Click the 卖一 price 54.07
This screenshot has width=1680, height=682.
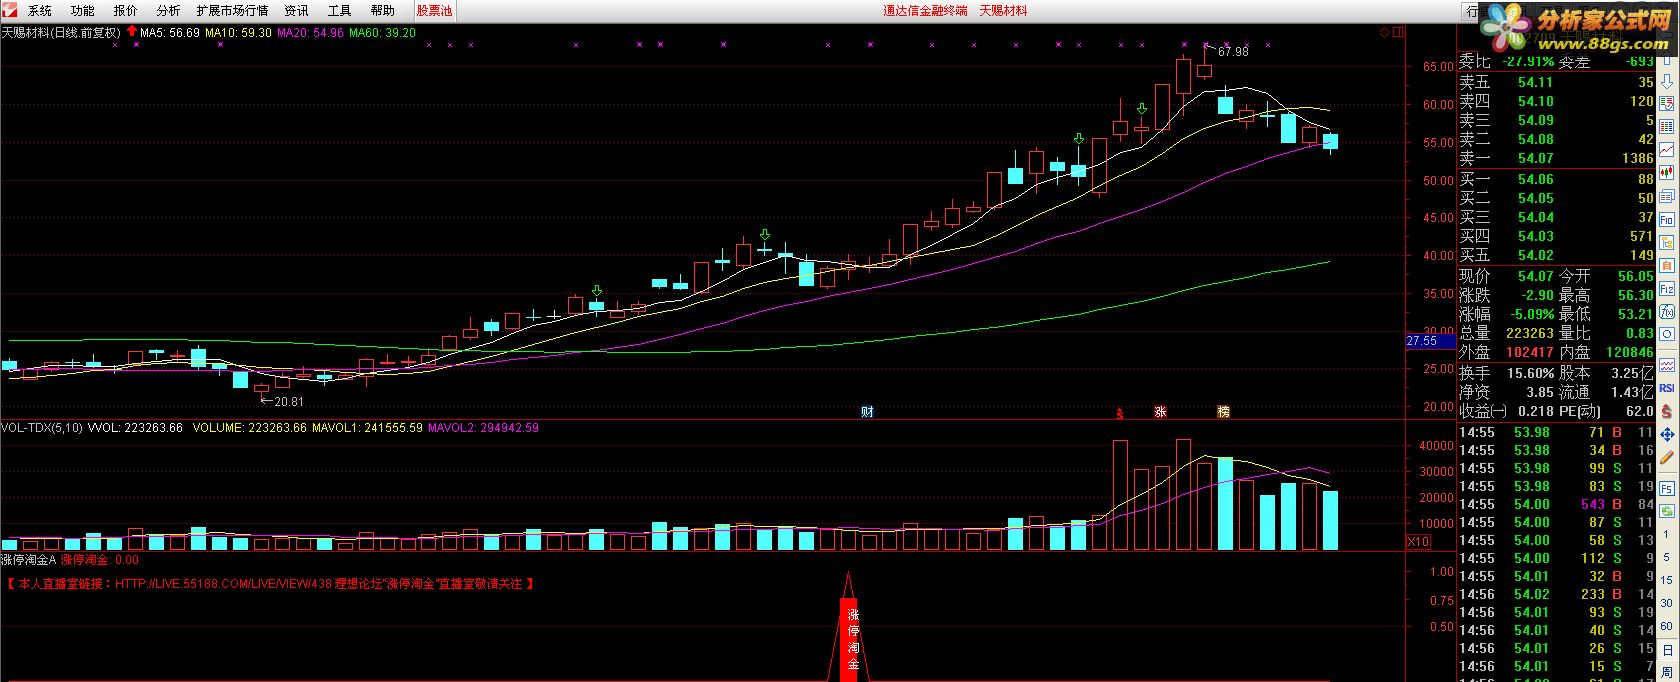1535,158
